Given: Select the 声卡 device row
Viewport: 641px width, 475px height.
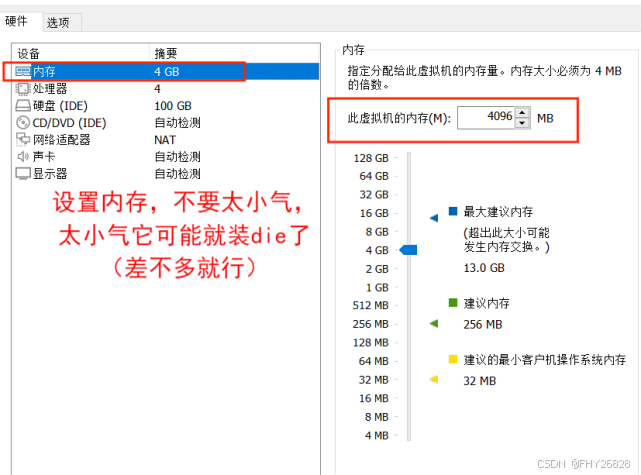Looking at the screenshot, I should click(x=166, y=157).
